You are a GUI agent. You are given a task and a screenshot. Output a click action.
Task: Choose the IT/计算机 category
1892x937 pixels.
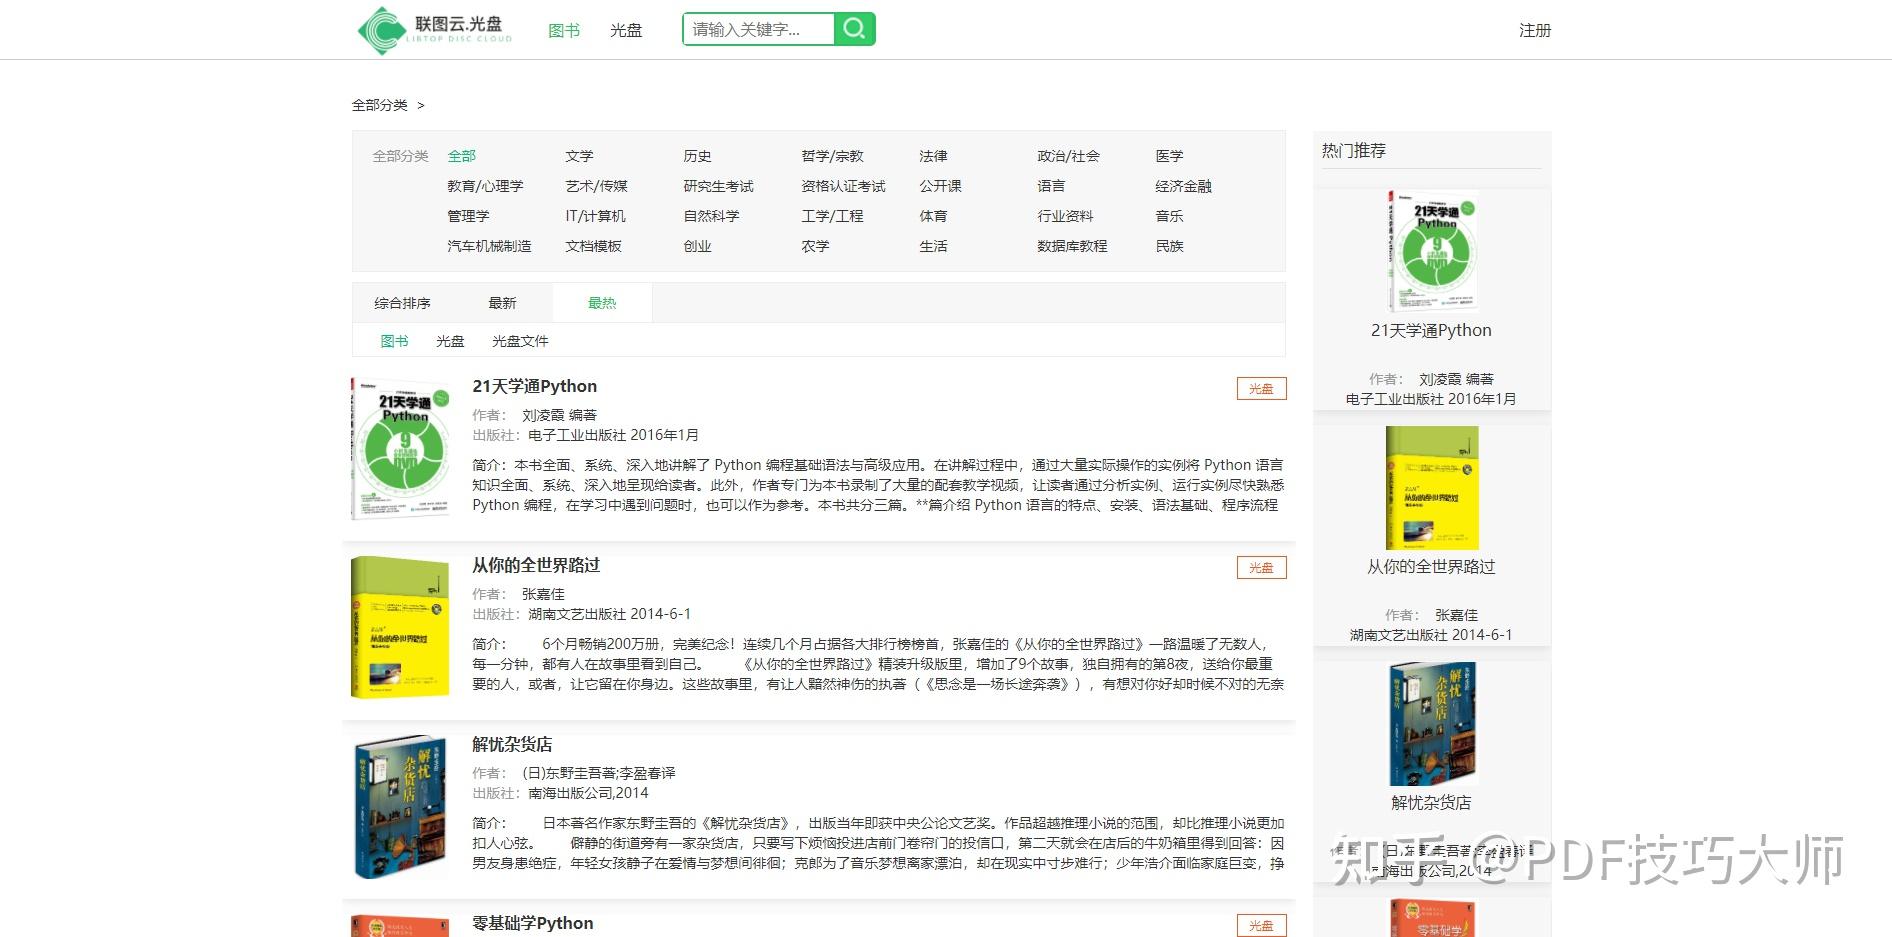[595, 216]
